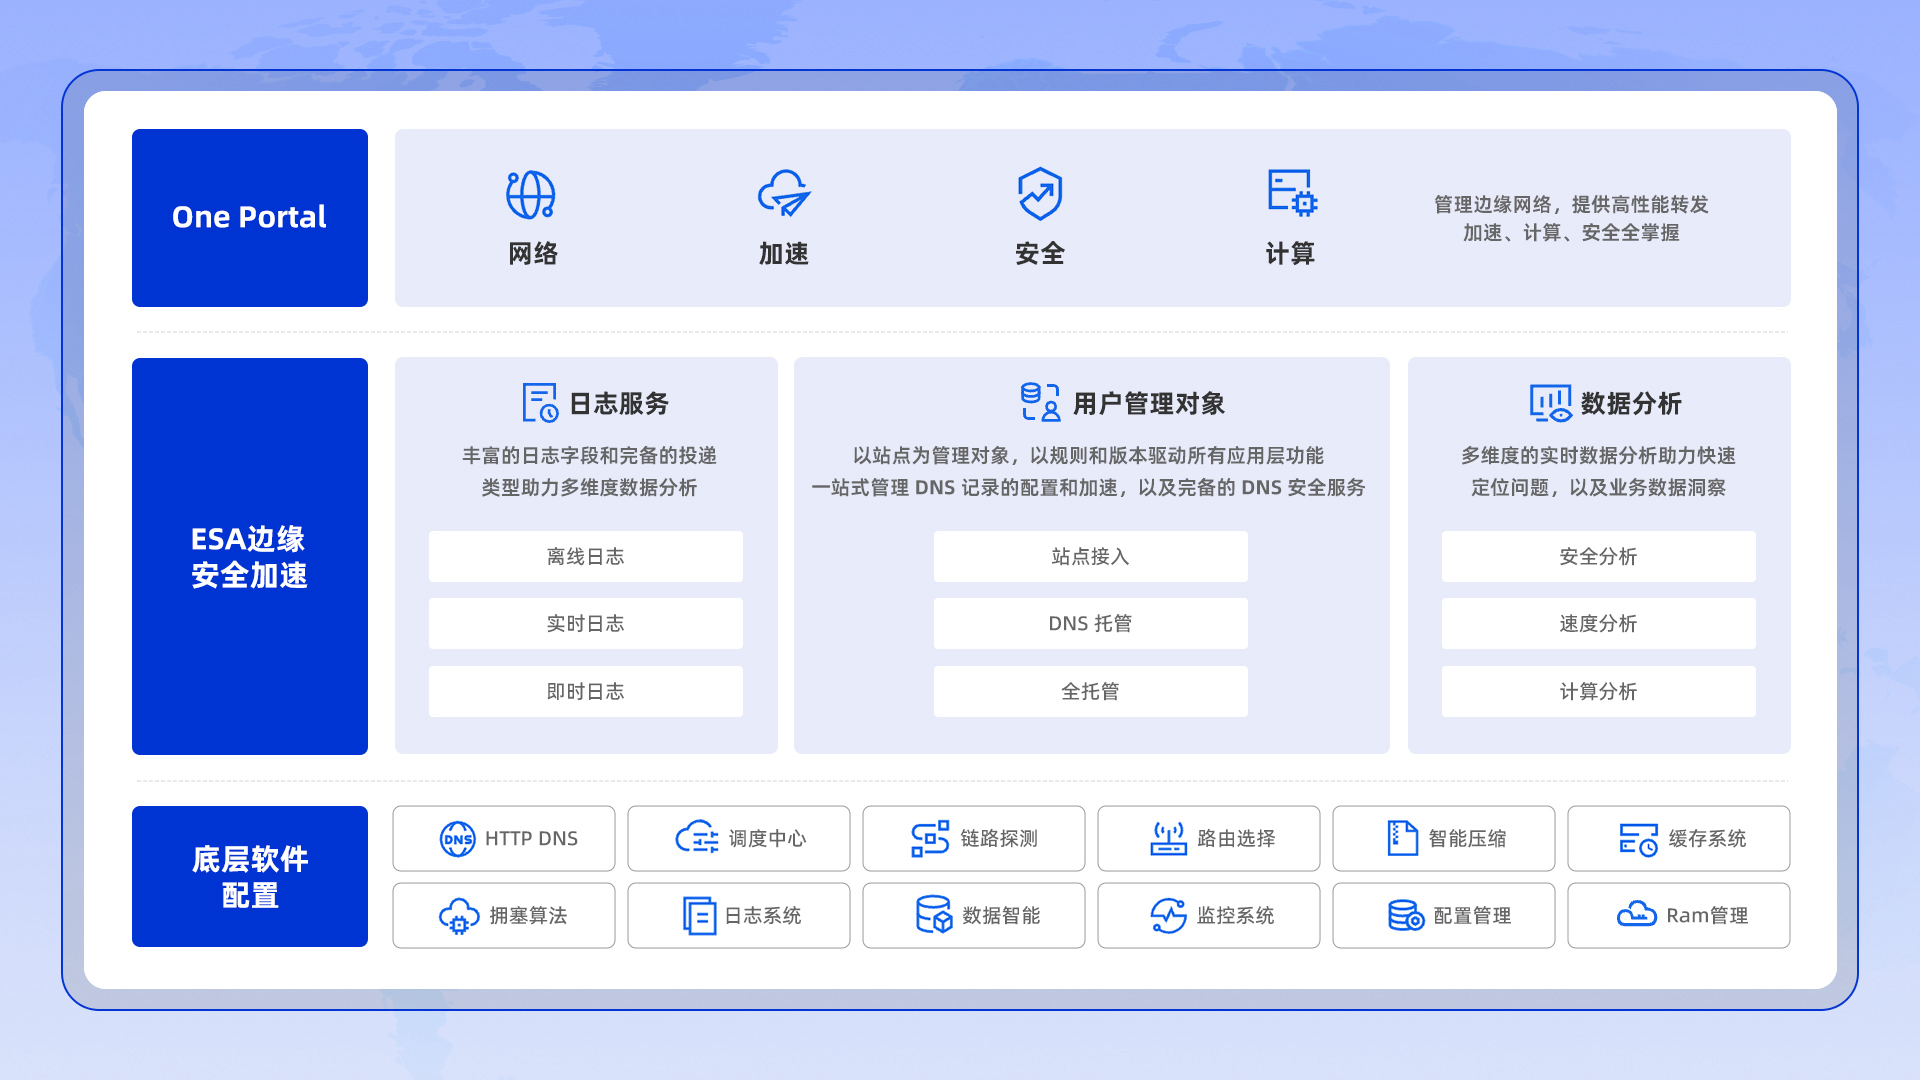Click the One Portal panel

click(x=249, y=217)
